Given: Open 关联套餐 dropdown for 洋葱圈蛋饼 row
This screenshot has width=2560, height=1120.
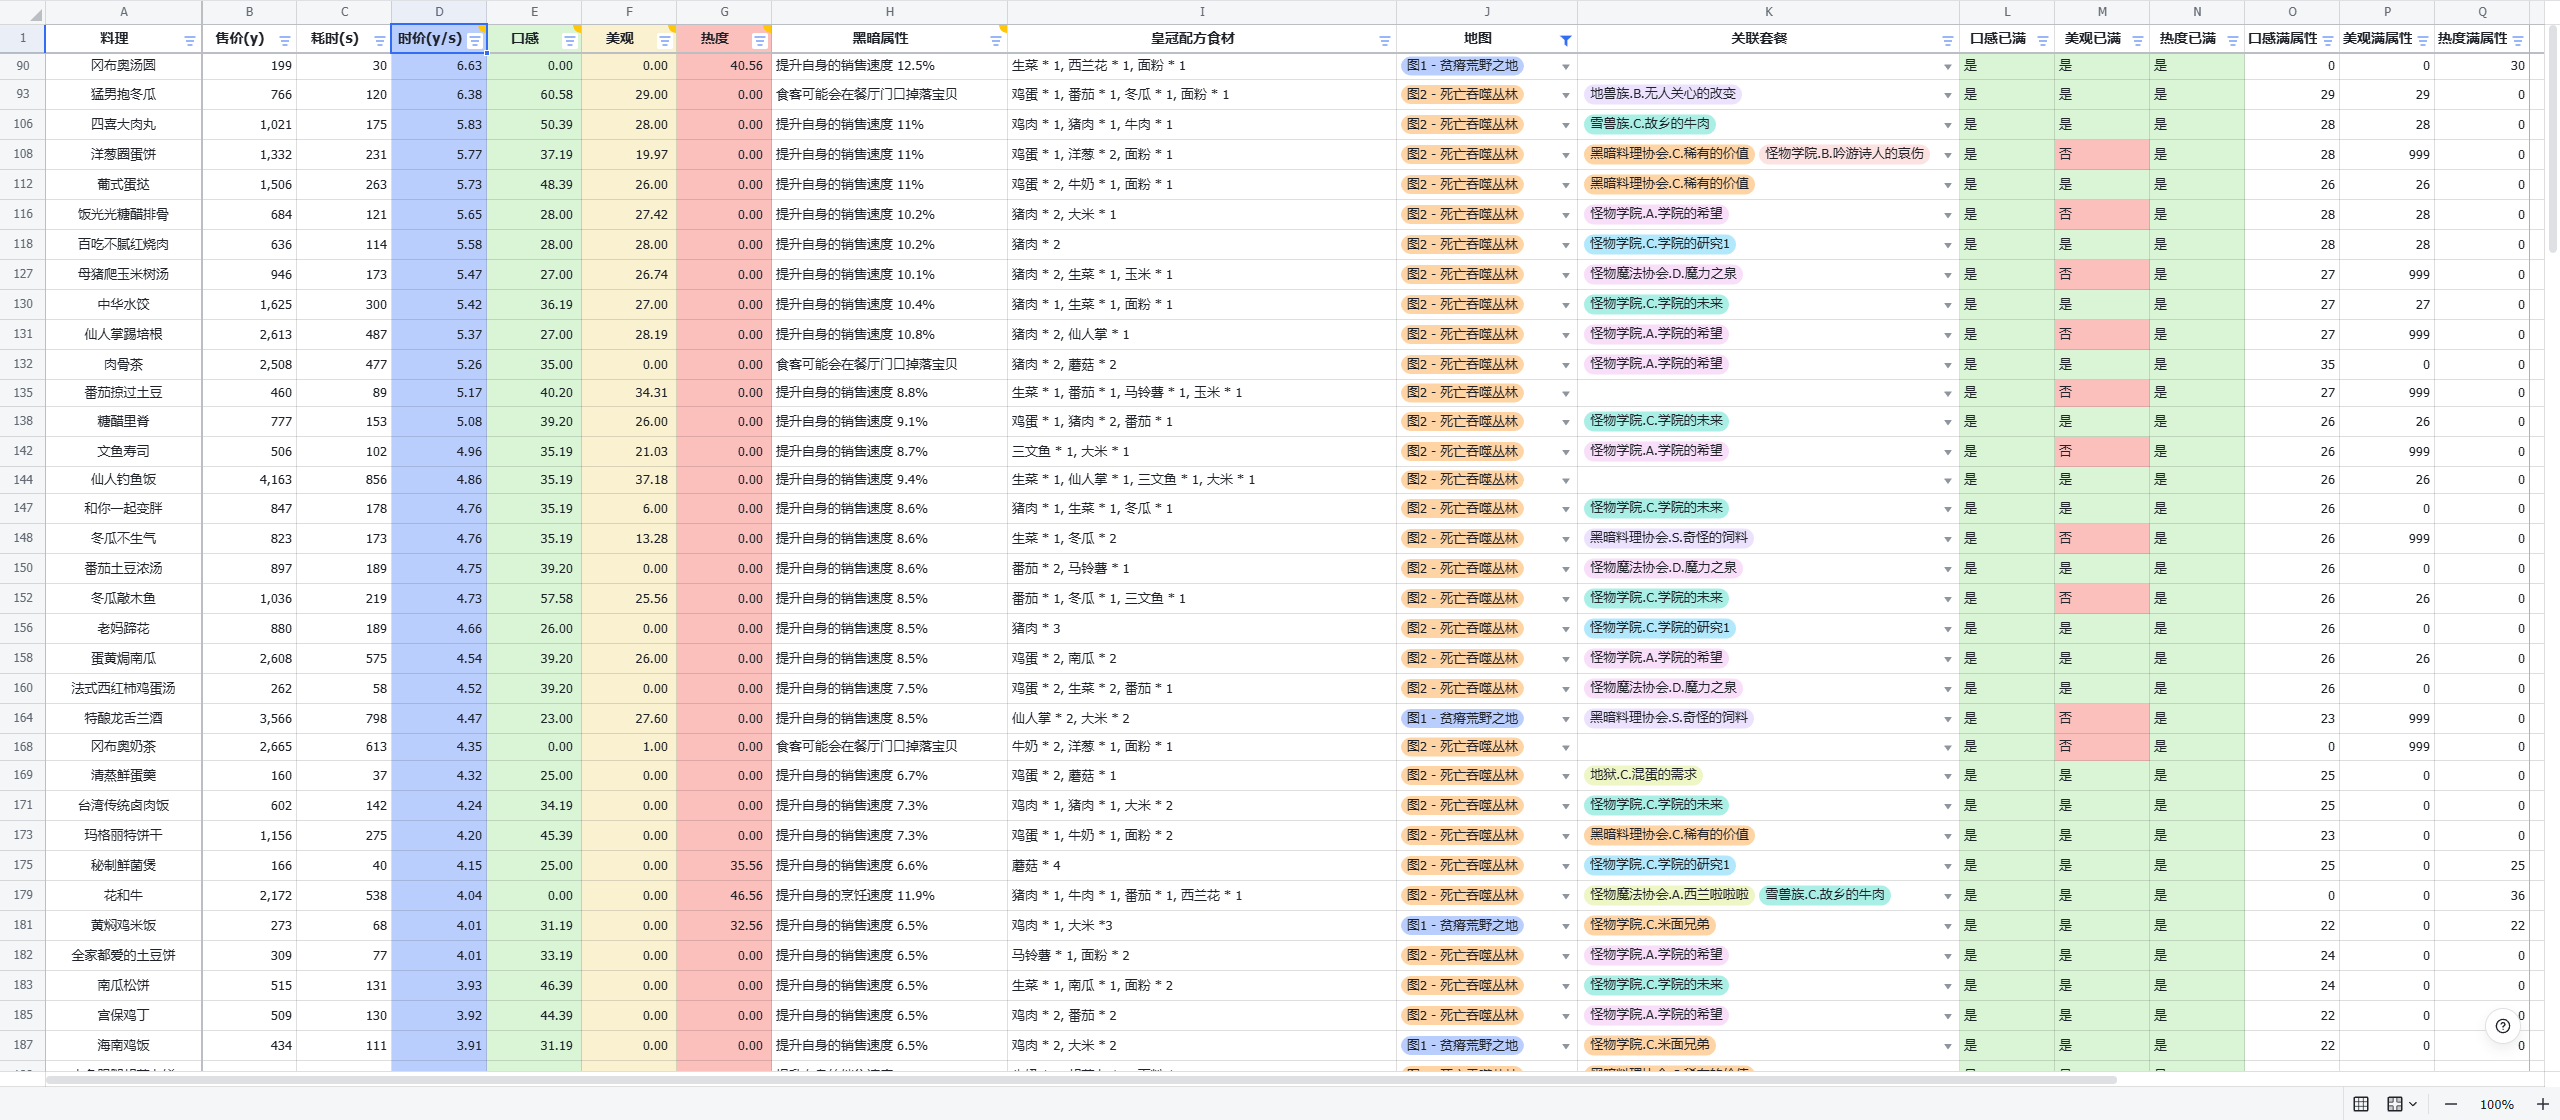Looking at the screenshot, I should click(x=1948, y=156).
